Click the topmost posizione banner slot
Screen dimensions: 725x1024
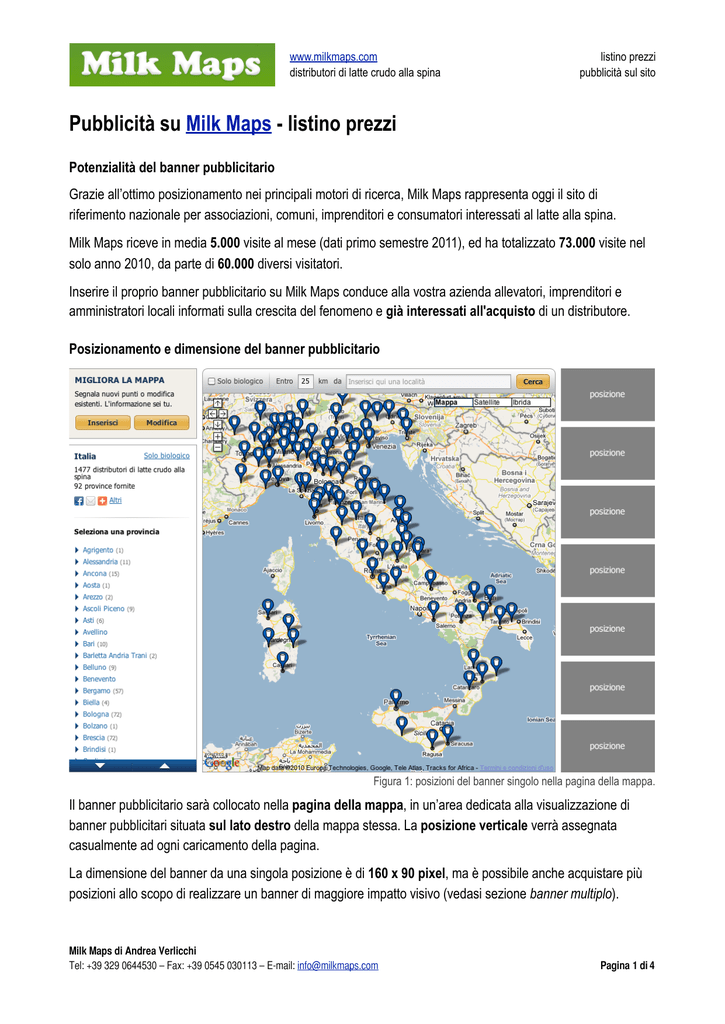(x=607, y=394)
